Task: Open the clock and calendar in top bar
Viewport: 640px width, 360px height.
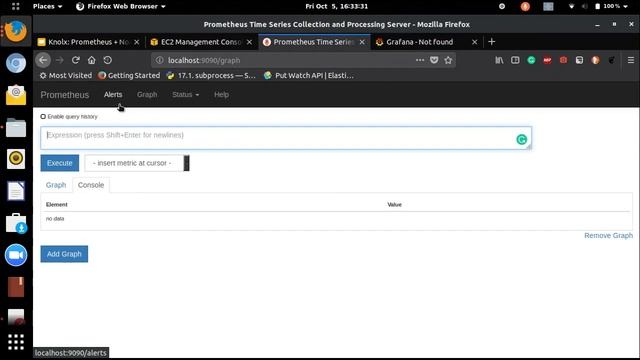Action: [336, 6]
